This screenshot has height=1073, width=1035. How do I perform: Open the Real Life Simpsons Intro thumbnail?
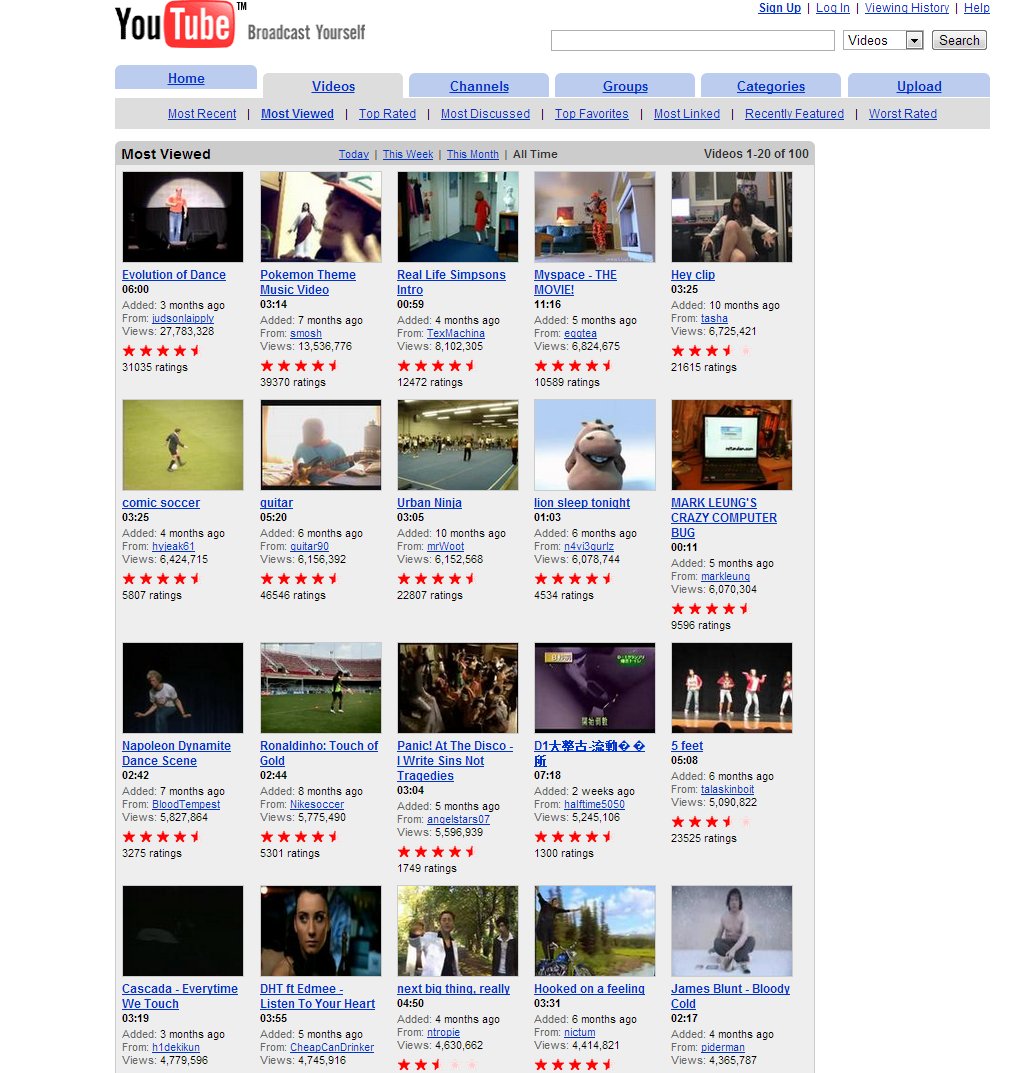coord(458,217)
